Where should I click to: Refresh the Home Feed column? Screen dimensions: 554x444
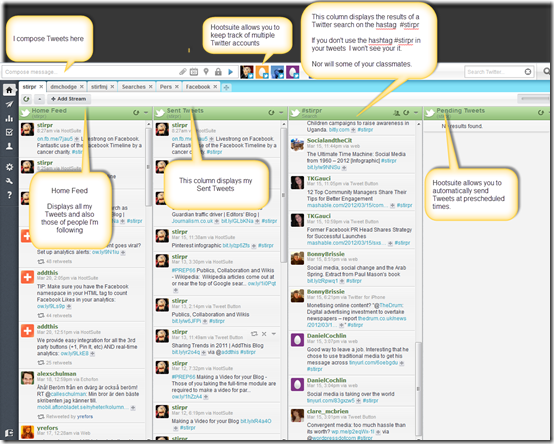(136, 113)
